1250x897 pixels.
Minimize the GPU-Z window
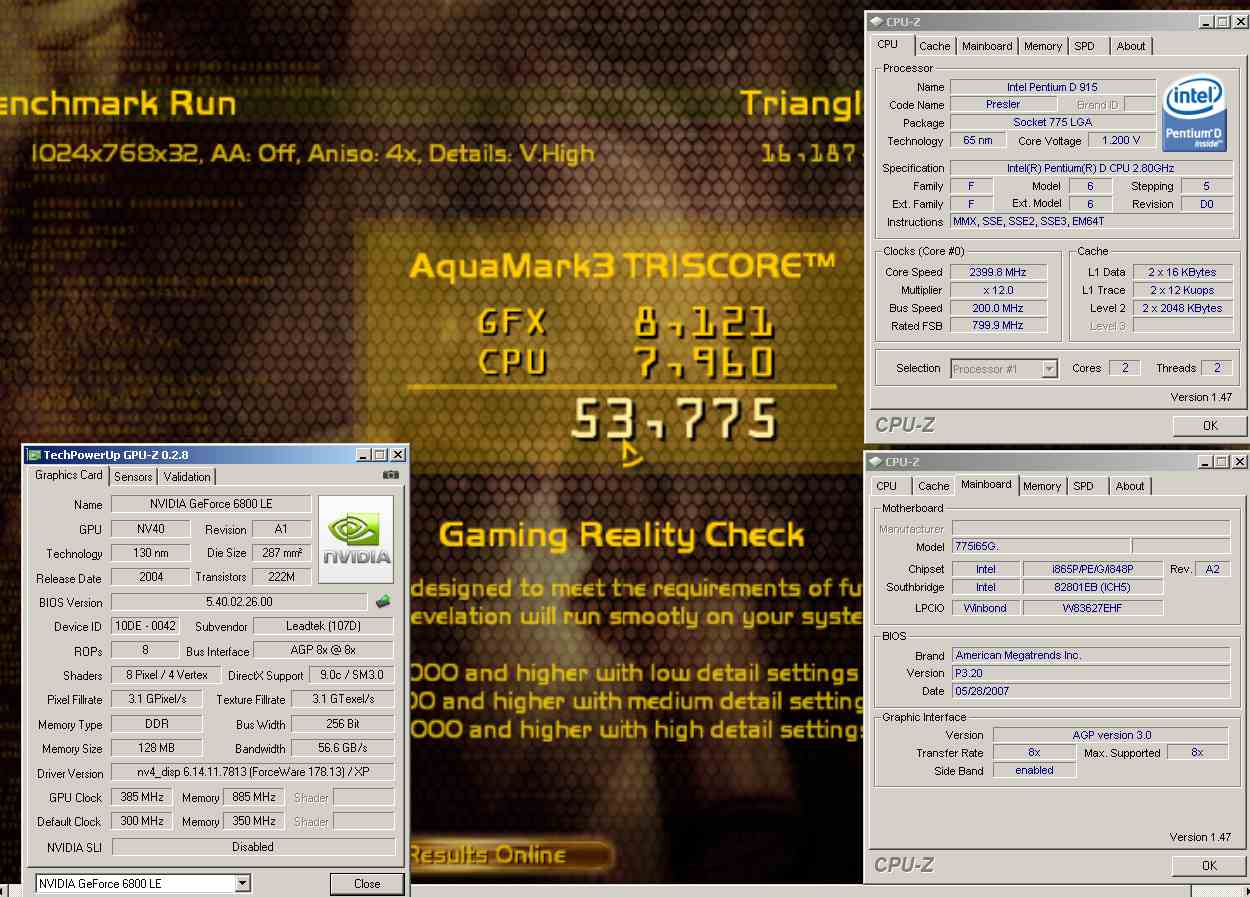pos(365,455)
